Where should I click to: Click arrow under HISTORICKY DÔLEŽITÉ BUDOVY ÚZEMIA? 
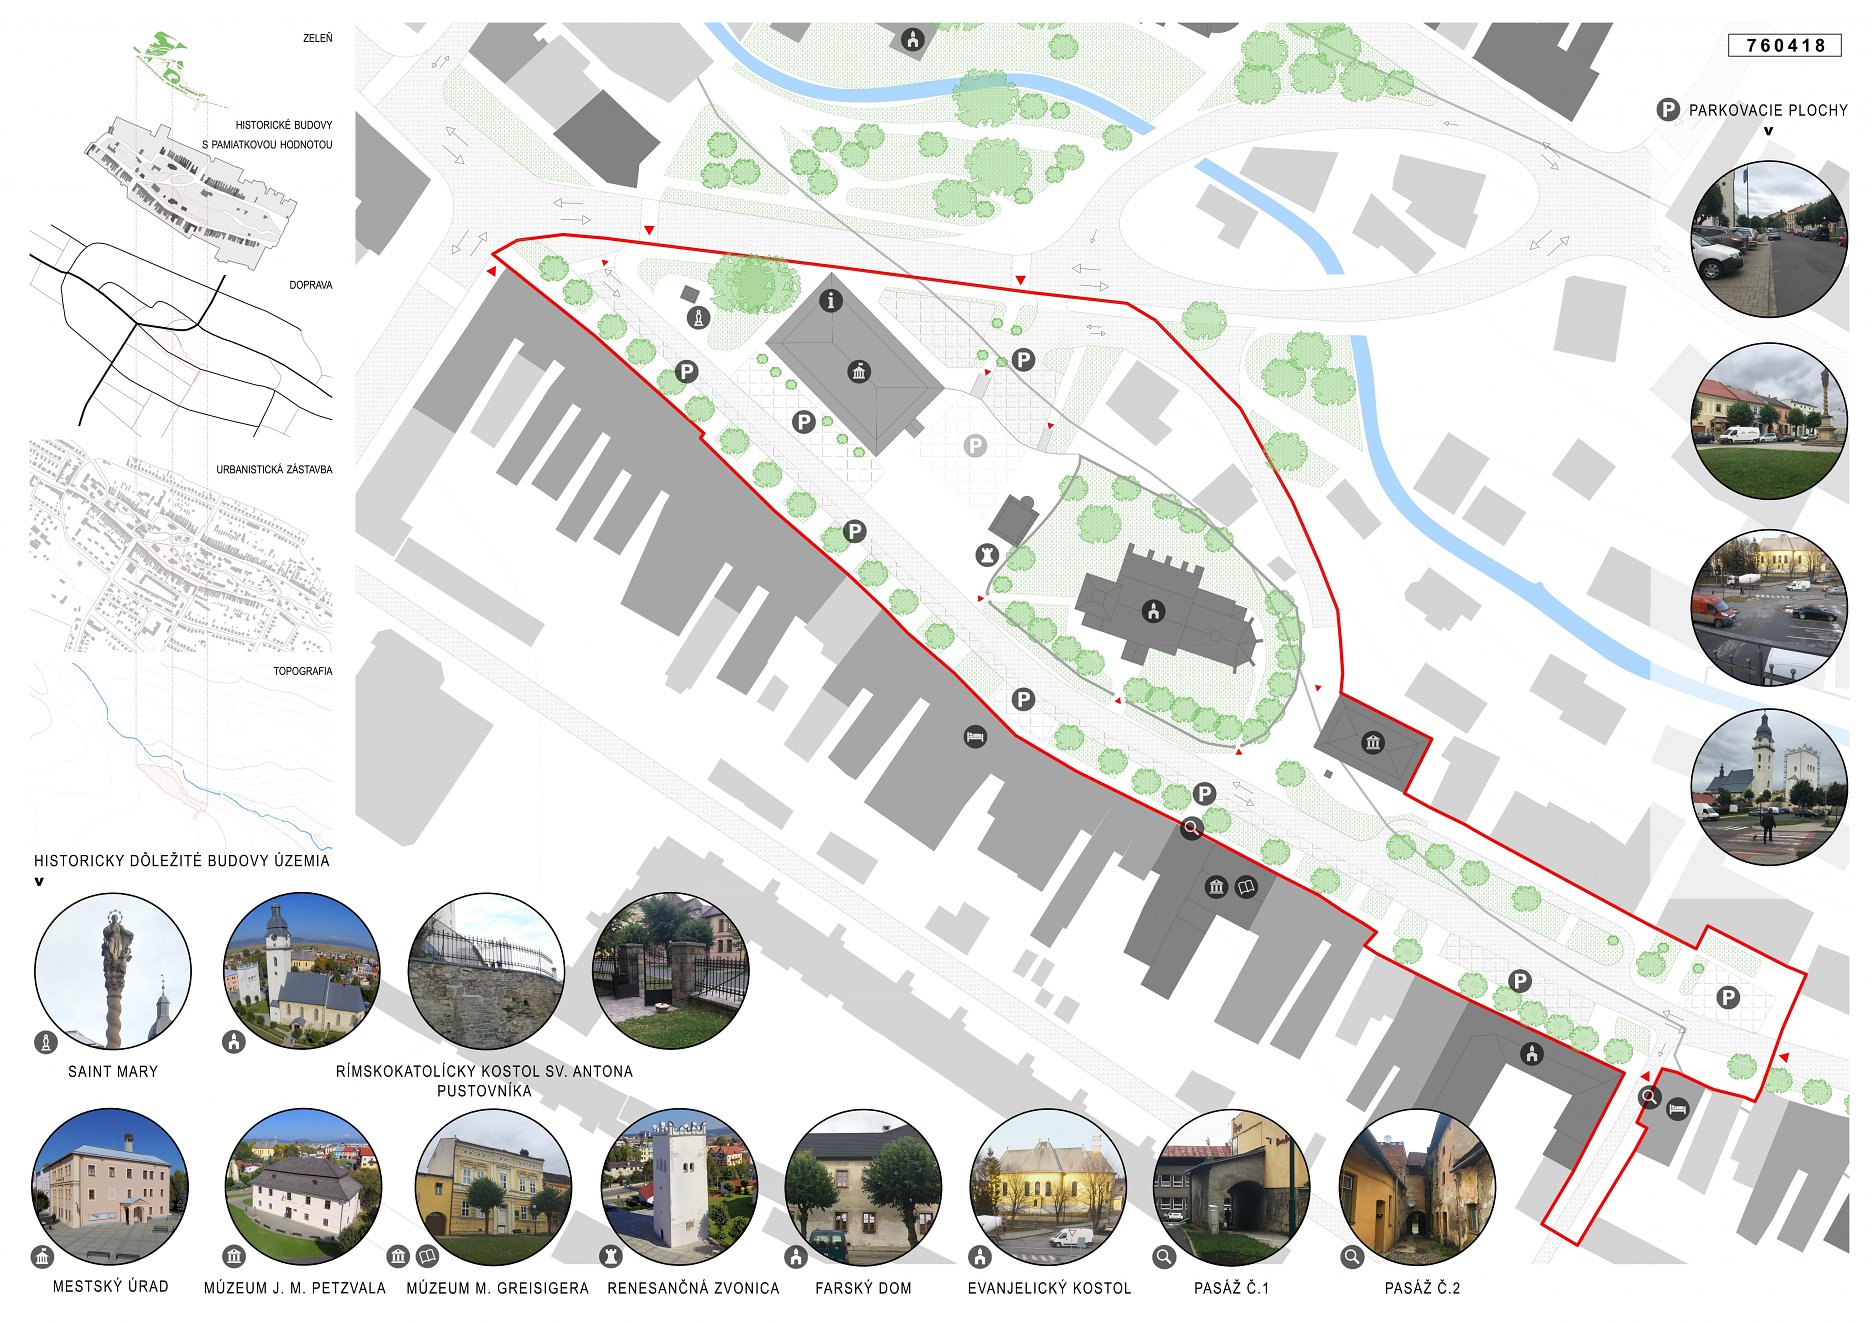[x=39, y=882]
